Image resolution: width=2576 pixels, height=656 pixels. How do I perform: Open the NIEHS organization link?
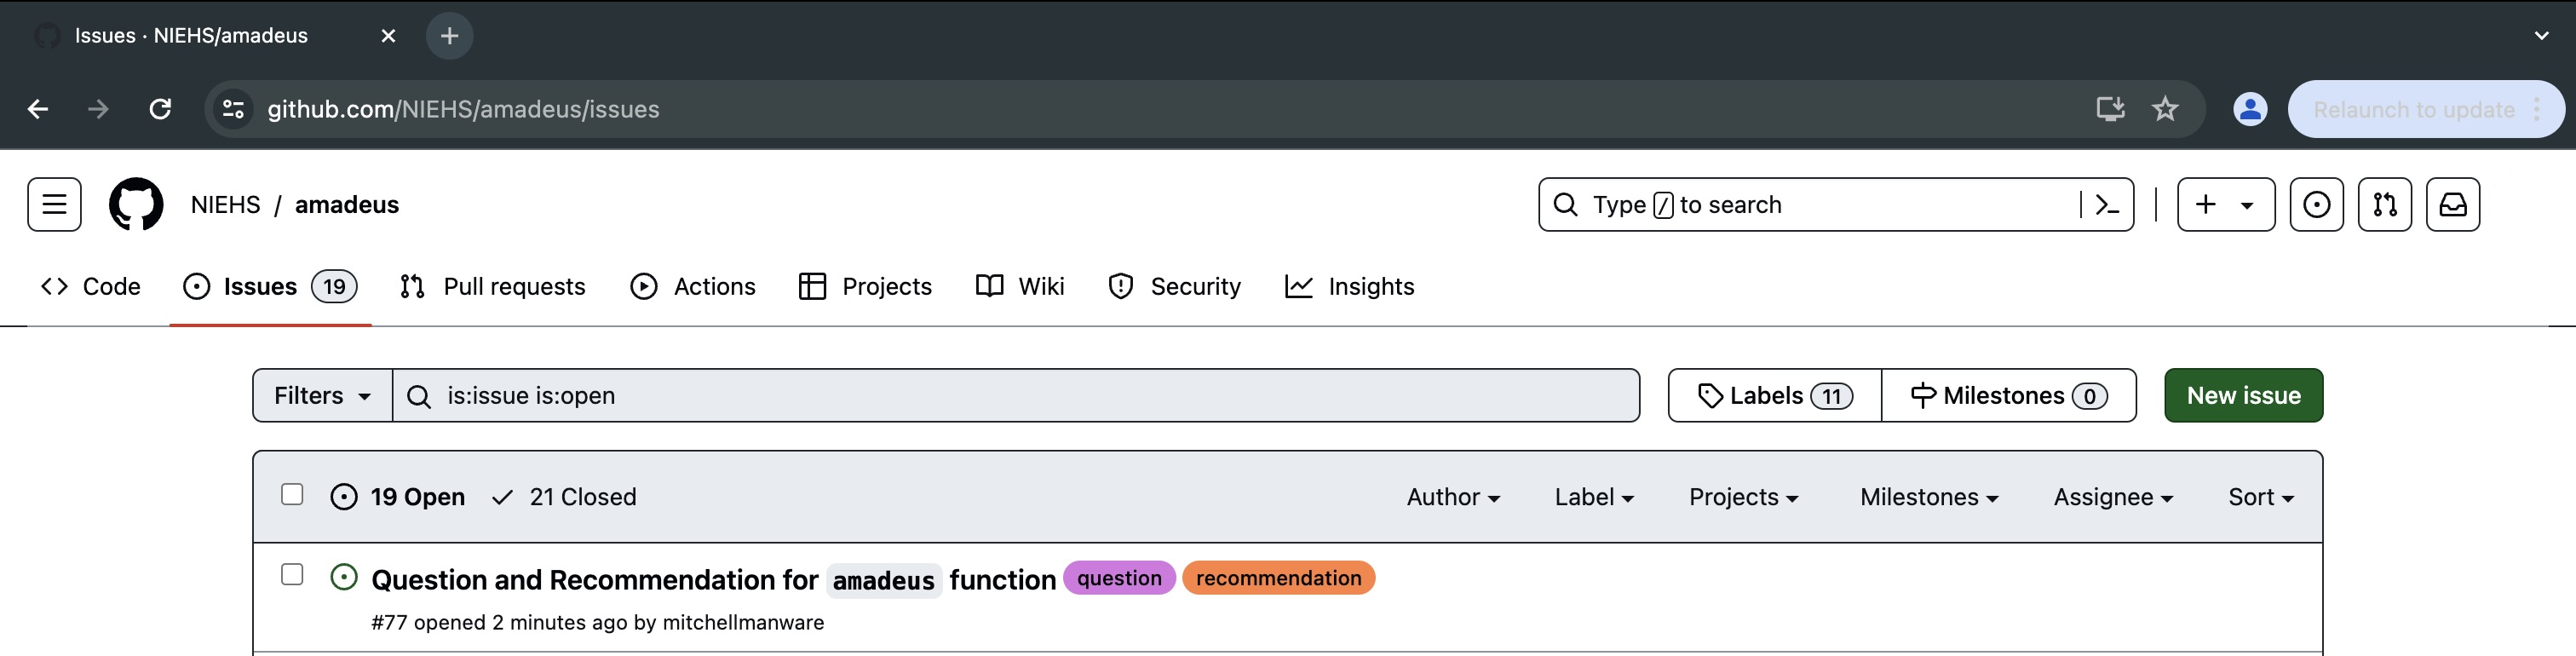(226, 205)
